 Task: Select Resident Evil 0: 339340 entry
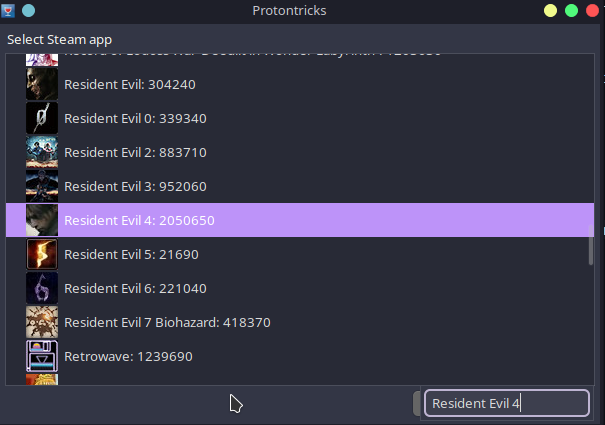(300, 119)
